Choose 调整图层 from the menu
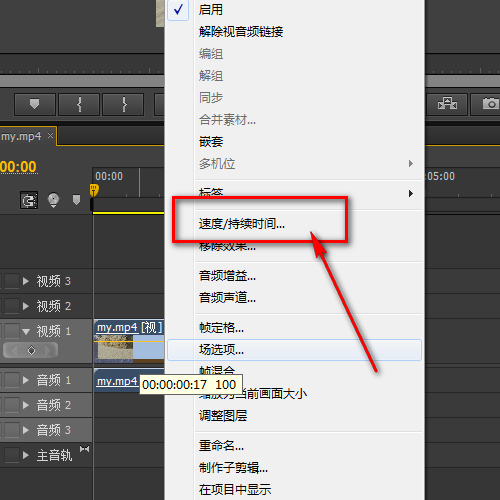 pos(295,416)
